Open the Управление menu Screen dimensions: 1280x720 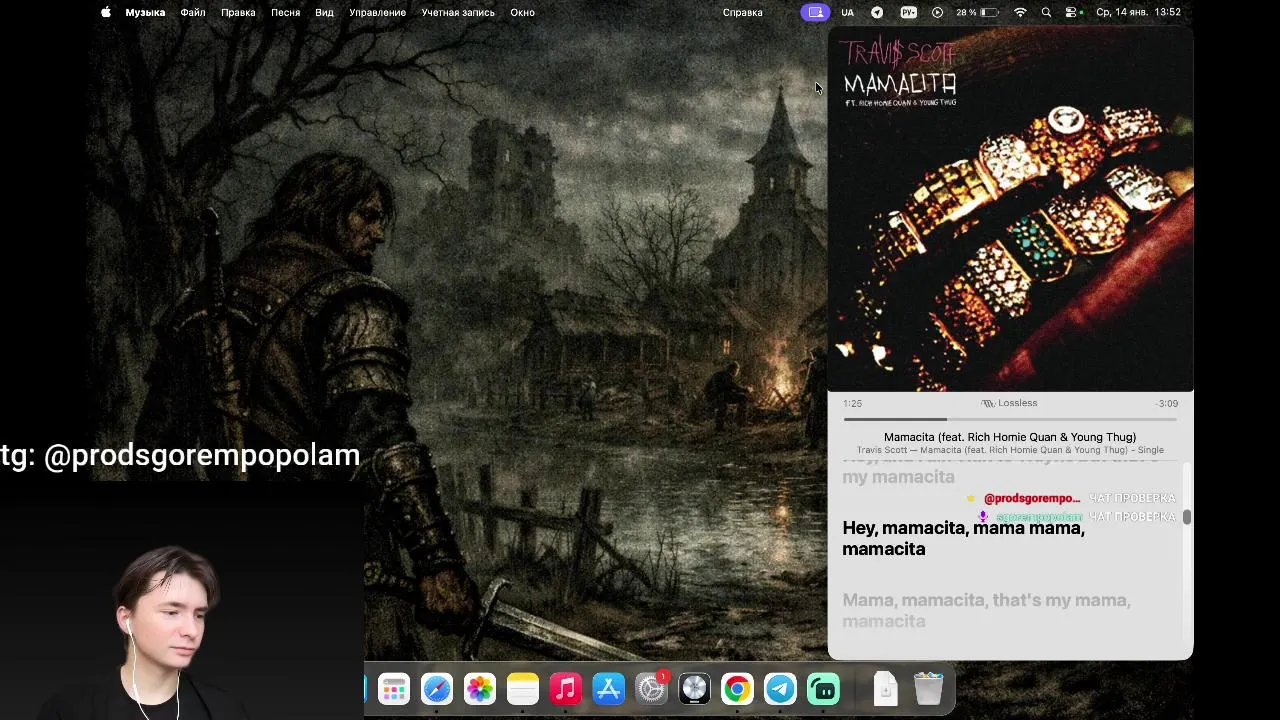(377, 12)
